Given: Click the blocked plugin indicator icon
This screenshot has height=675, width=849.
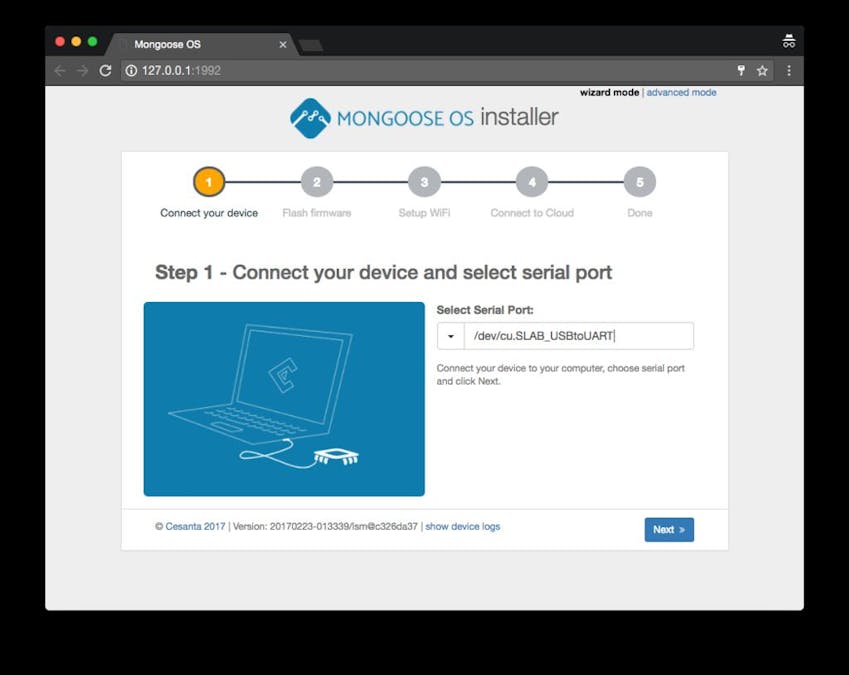Looking at the screenshot, I should click(x=741, y=71).
